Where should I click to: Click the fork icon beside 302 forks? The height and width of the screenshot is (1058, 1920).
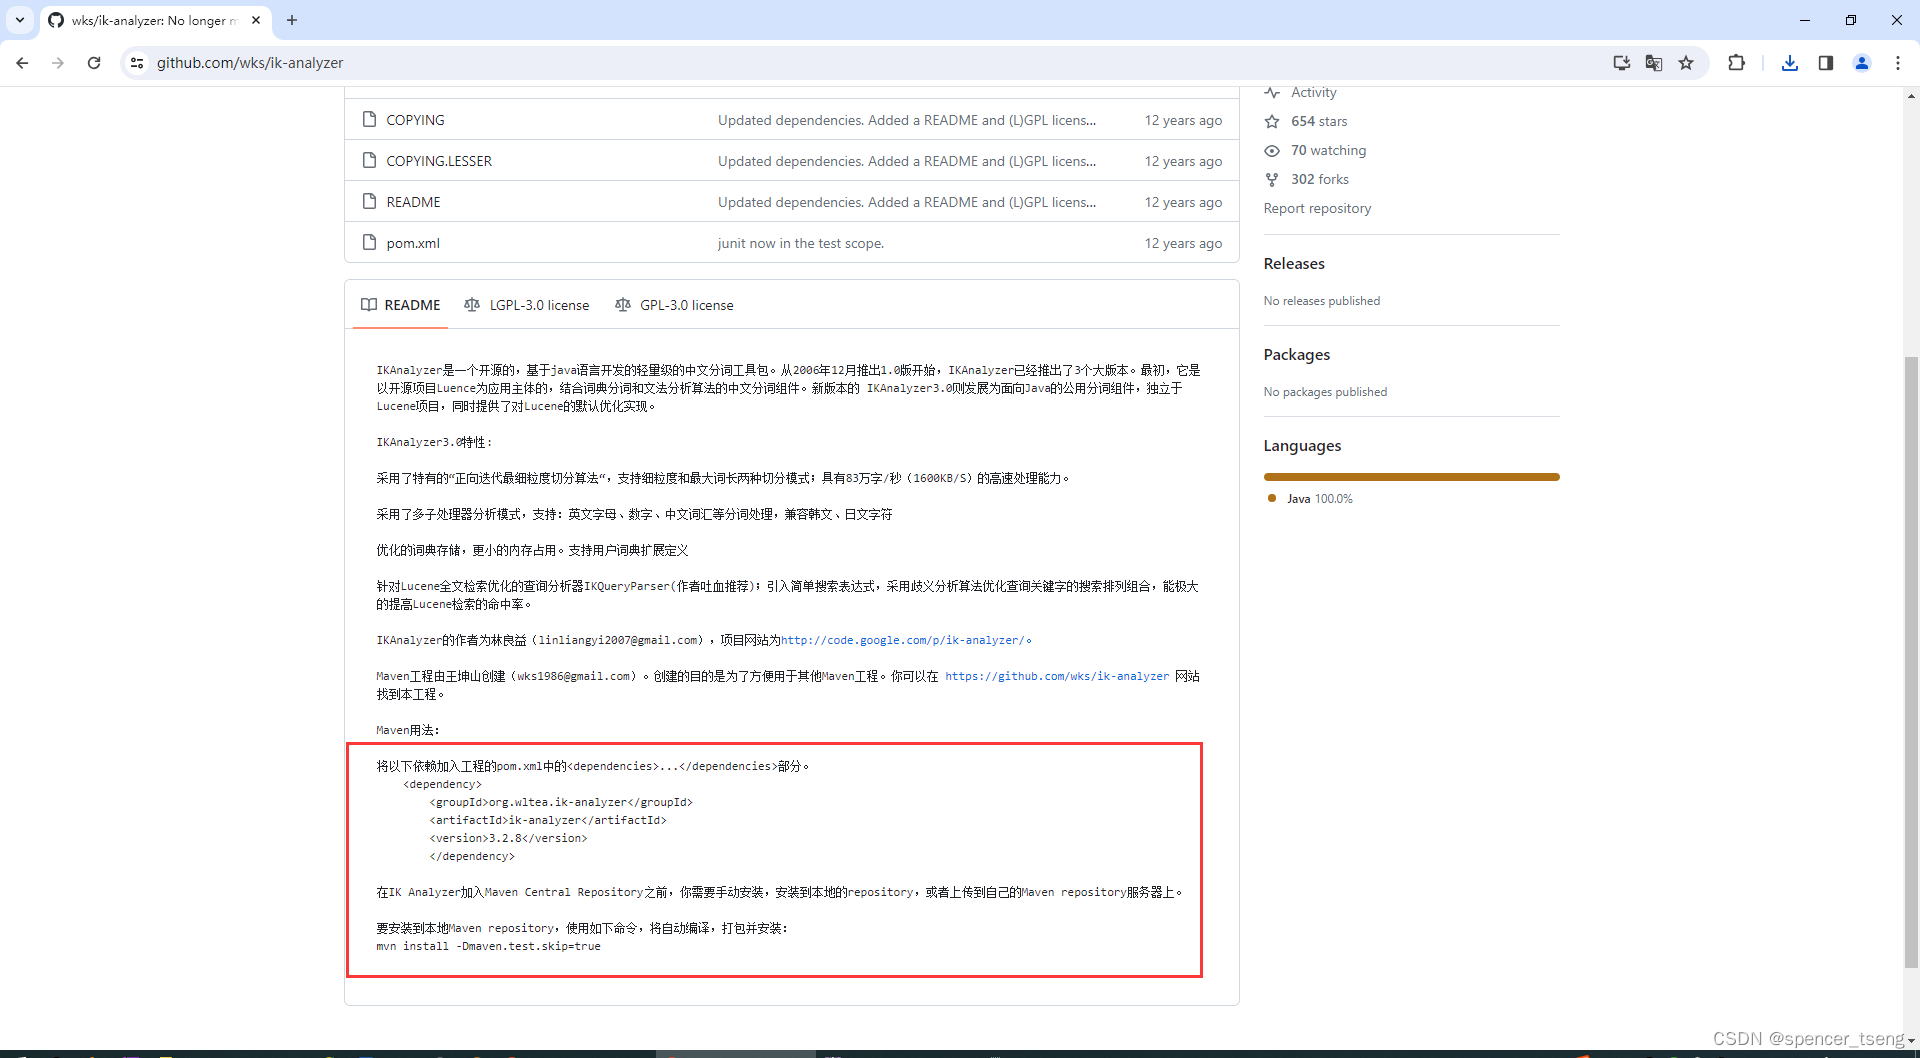pos(1272,179)
